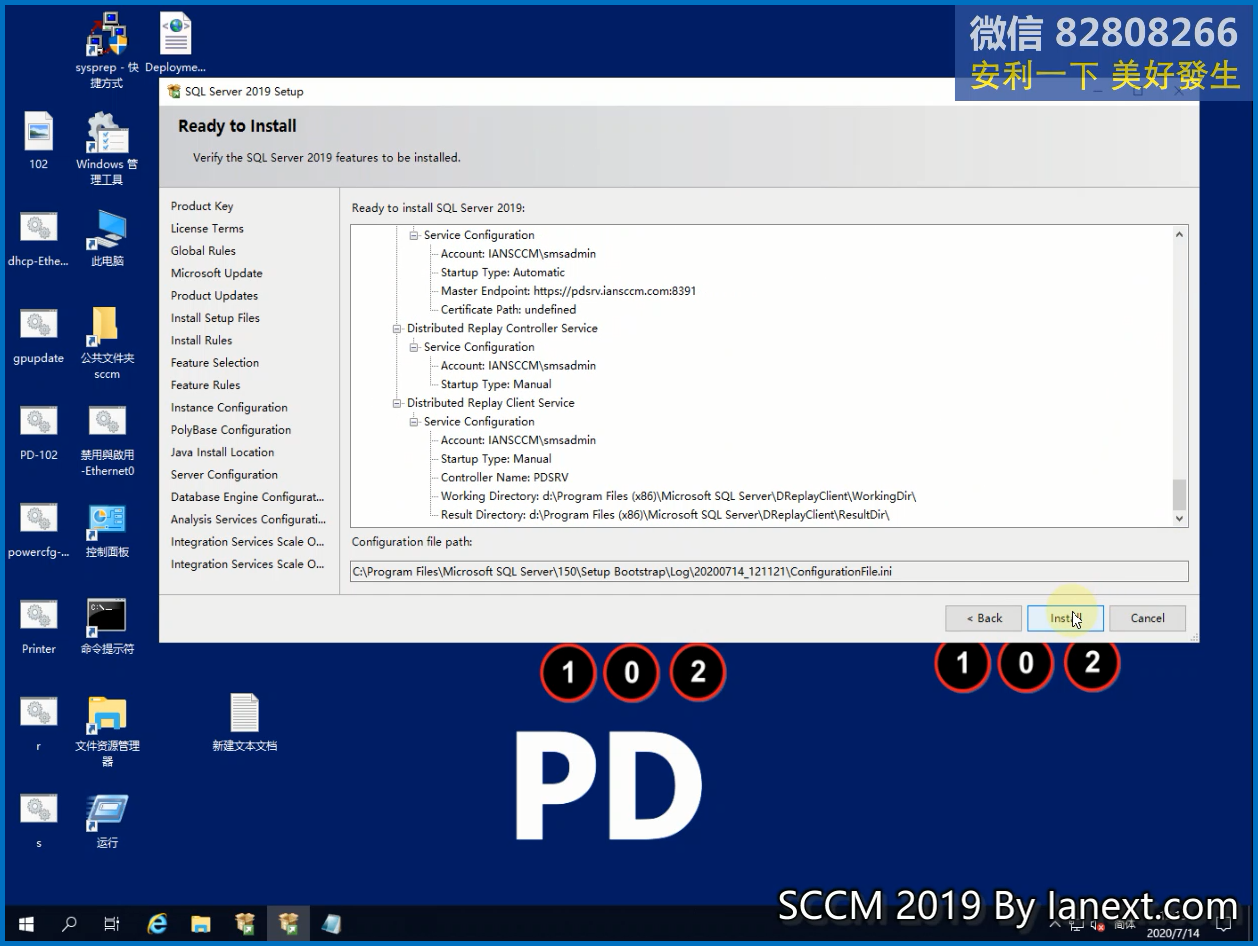This screenshot has width=1258, height=946.
Task: Click the Install button
Action: tap(1065, 618)
